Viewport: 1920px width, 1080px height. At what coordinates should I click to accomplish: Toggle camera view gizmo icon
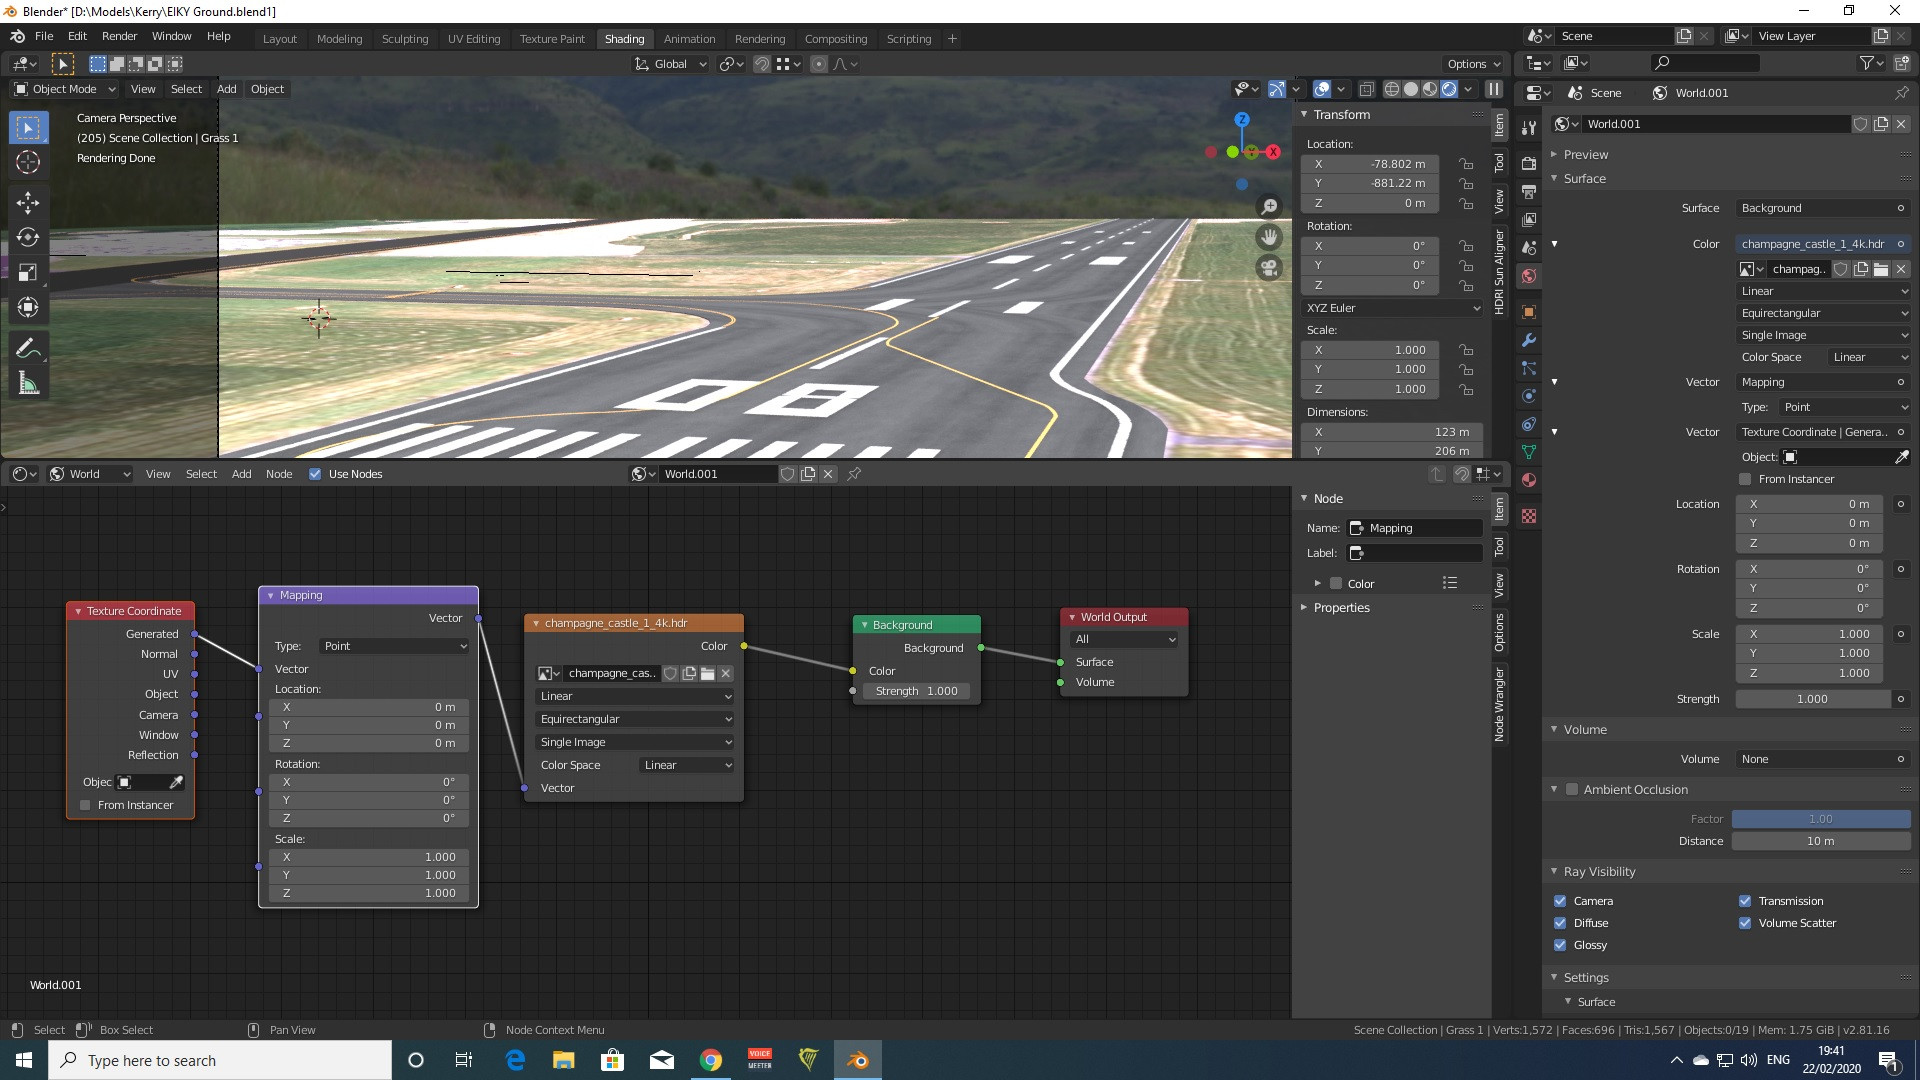click(1269, 268)
